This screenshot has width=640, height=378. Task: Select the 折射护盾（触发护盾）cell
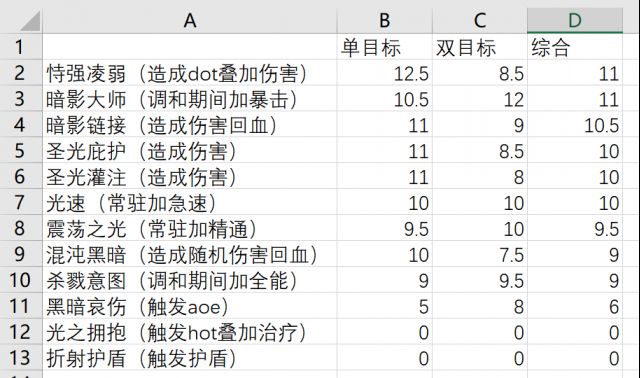(190, 358)
